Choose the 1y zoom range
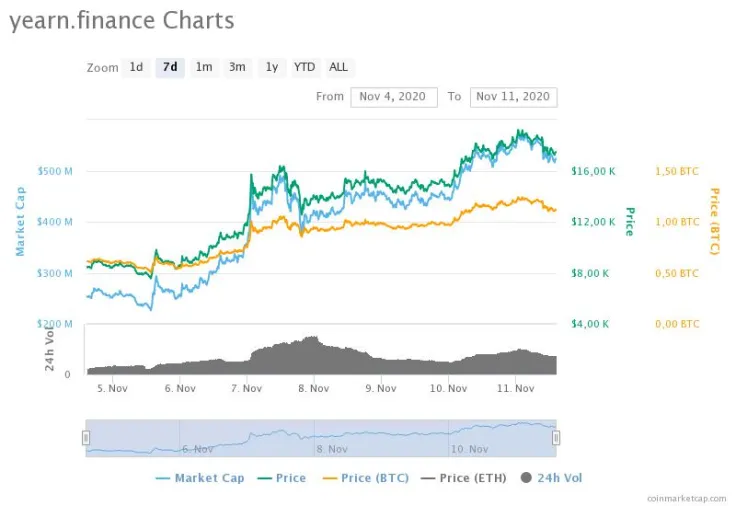 coord(271,67)
